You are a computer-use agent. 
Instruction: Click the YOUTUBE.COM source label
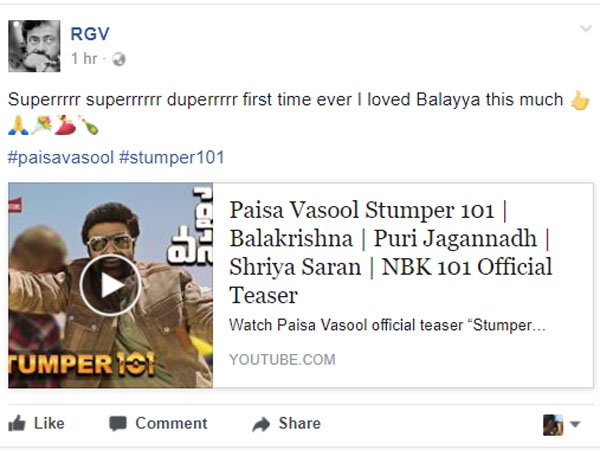[x=282, y=360]
